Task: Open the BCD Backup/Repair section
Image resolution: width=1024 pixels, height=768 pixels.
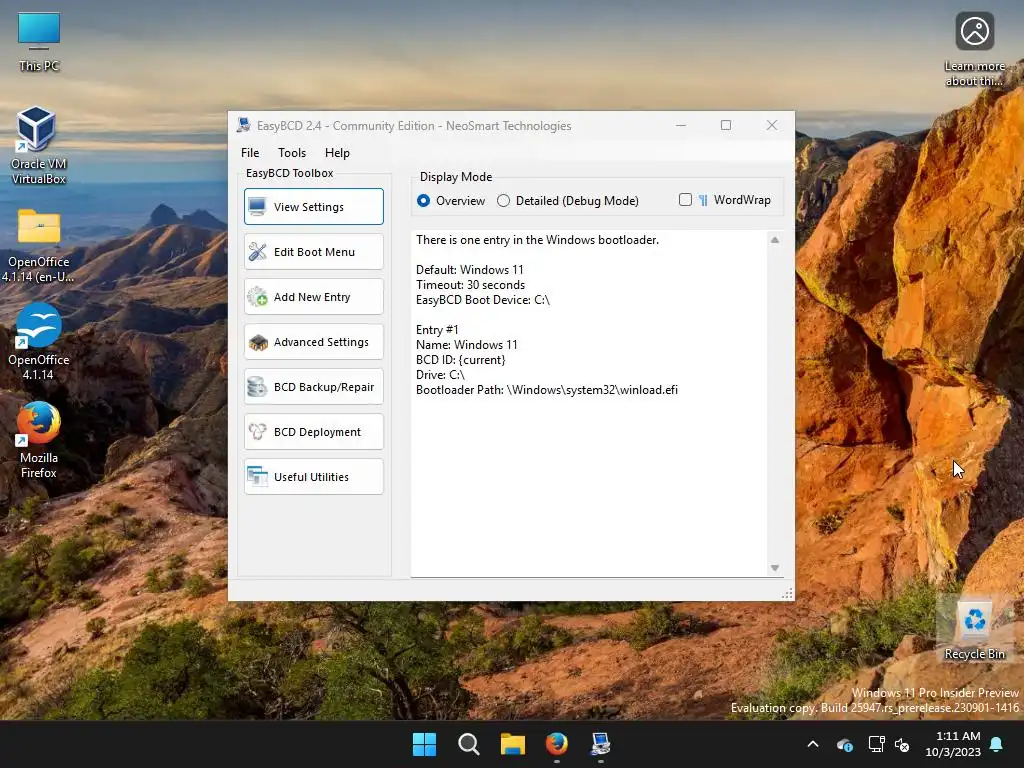Action: pyautogui.click(x=313, y=387)
